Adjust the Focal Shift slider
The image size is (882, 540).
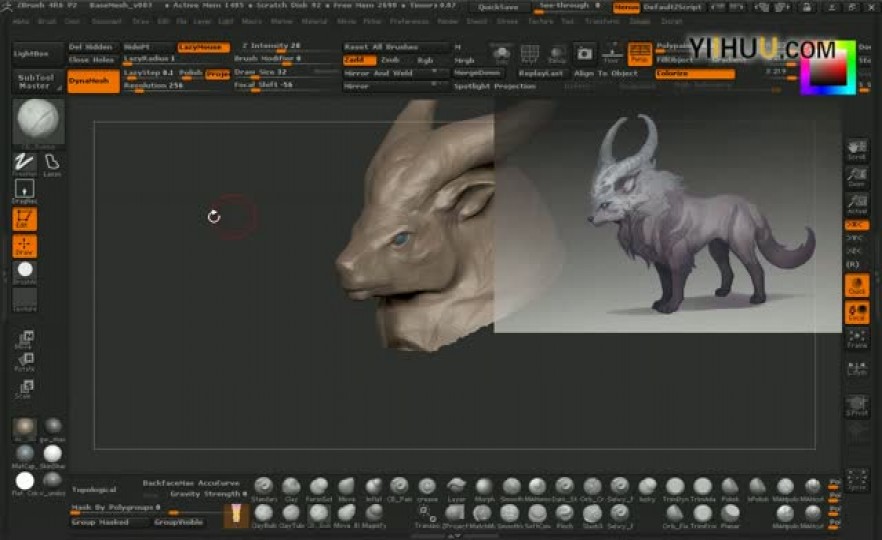(286, 86)
